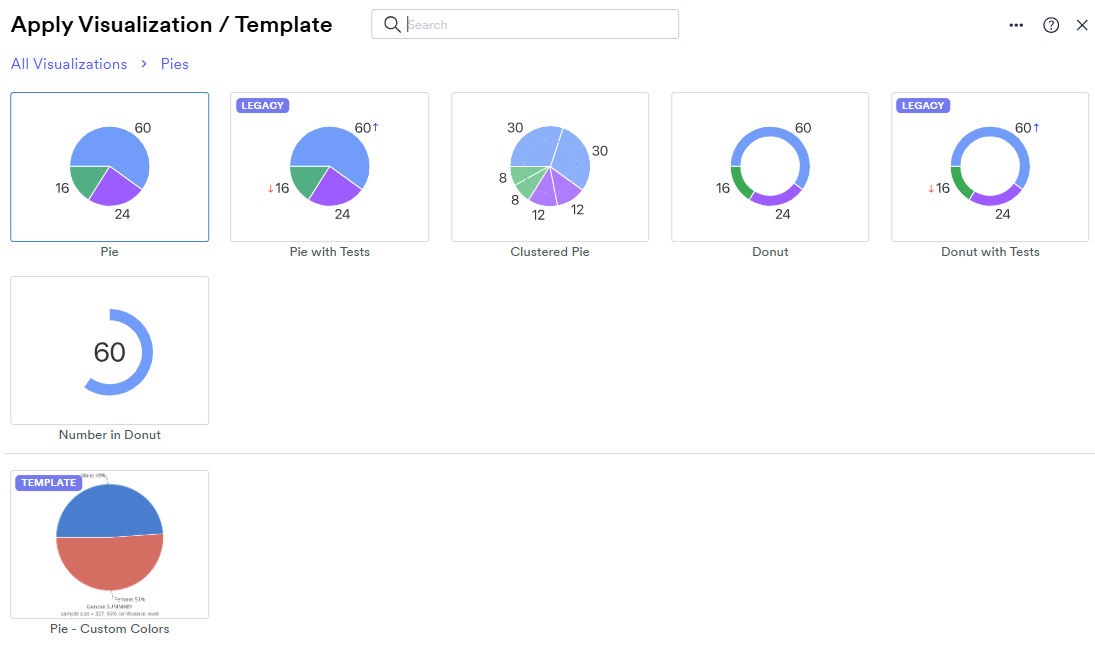
Task: Click the TEMPLATE badge on custom colors pie
Action: coord(48,483)
